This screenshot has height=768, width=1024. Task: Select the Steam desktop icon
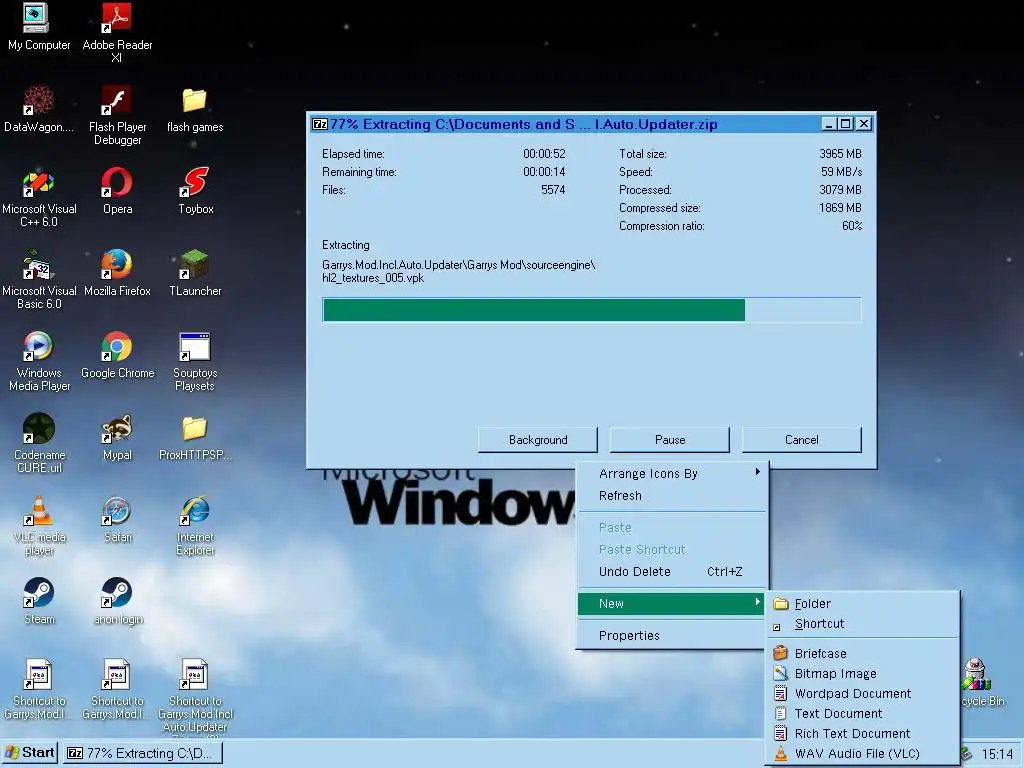[38, 600]
